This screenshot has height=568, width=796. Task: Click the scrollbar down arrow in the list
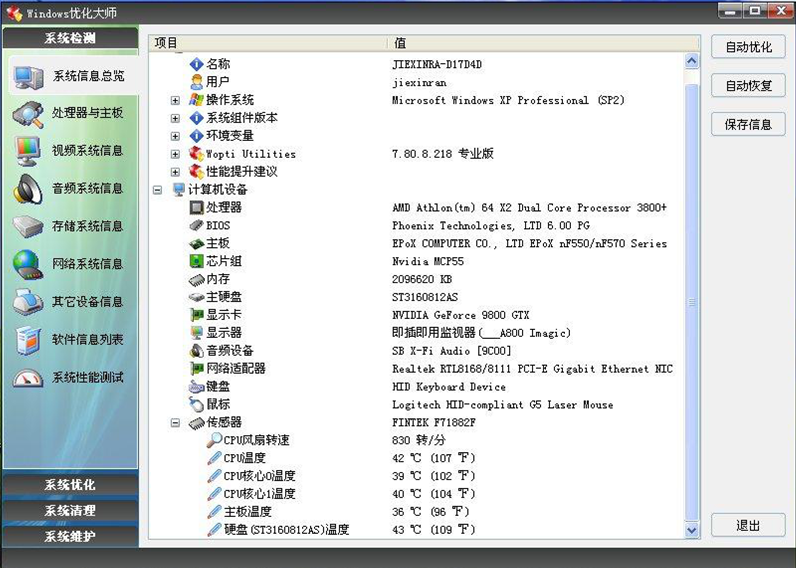click(691, 531)
